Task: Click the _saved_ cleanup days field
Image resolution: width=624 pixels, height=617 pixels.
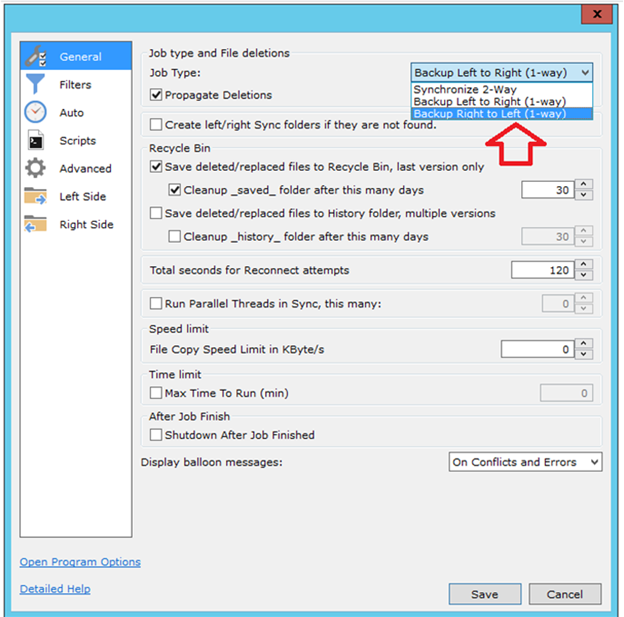Action: coord(548,190)
